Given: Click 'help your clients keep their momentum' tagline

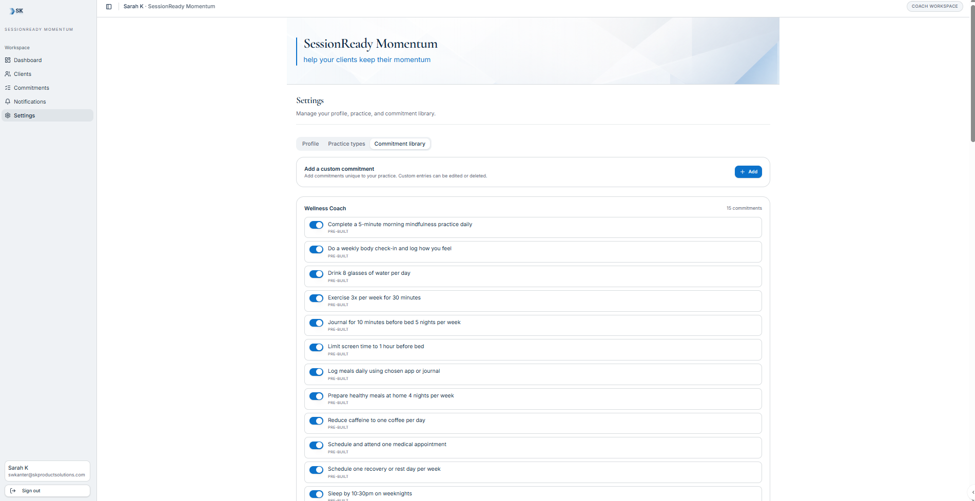Looking at the screenshot, I should coord(367,60).
